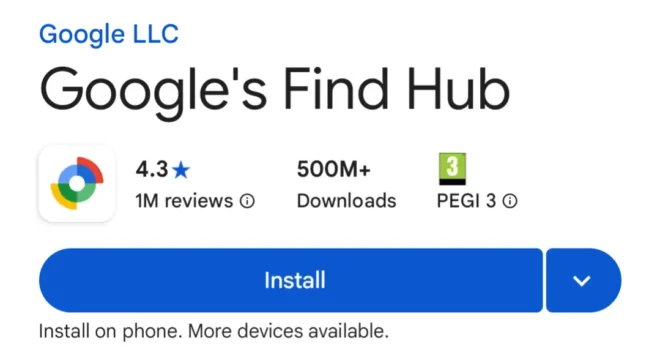Image resolution: width=660 pixels, height=360 pixels.
Task: Tap the blue star rating icon
Action: pyautogui.click(x=181, y=170)
